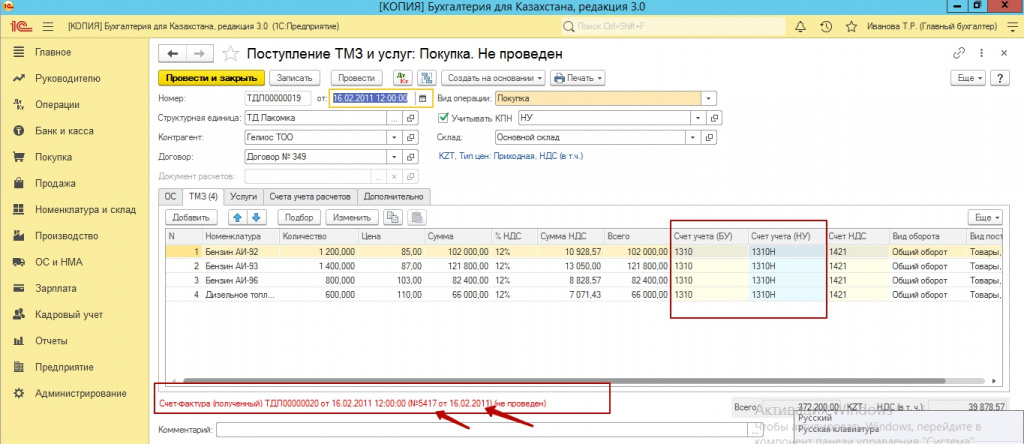Open the KZT, Тип цен price settings link

point(513,157)
